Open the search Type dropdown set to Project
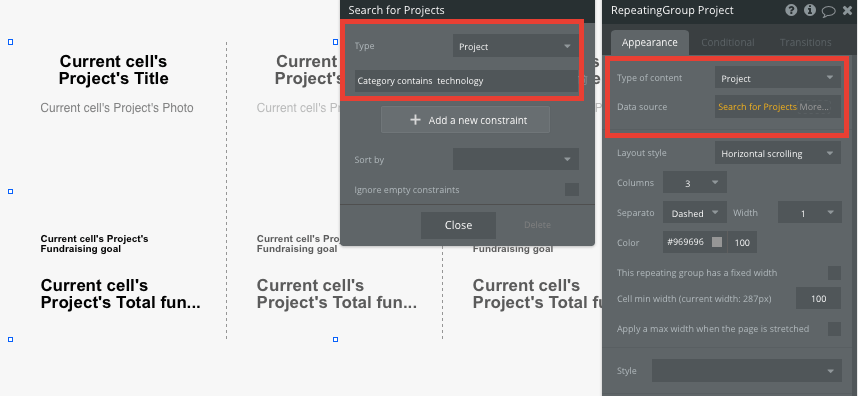The image size is (858, 396). pyautogui.click(x=515, y=46)
